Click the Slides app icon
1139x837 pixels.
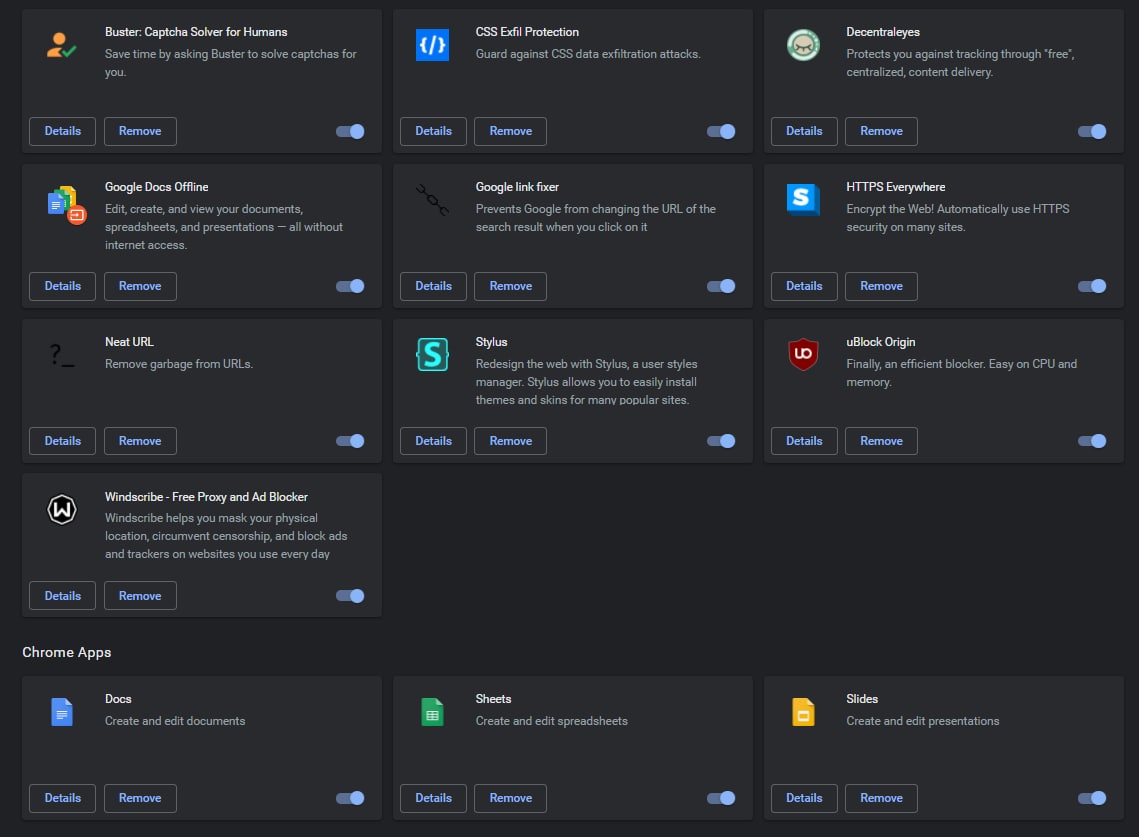pos(803,712)
